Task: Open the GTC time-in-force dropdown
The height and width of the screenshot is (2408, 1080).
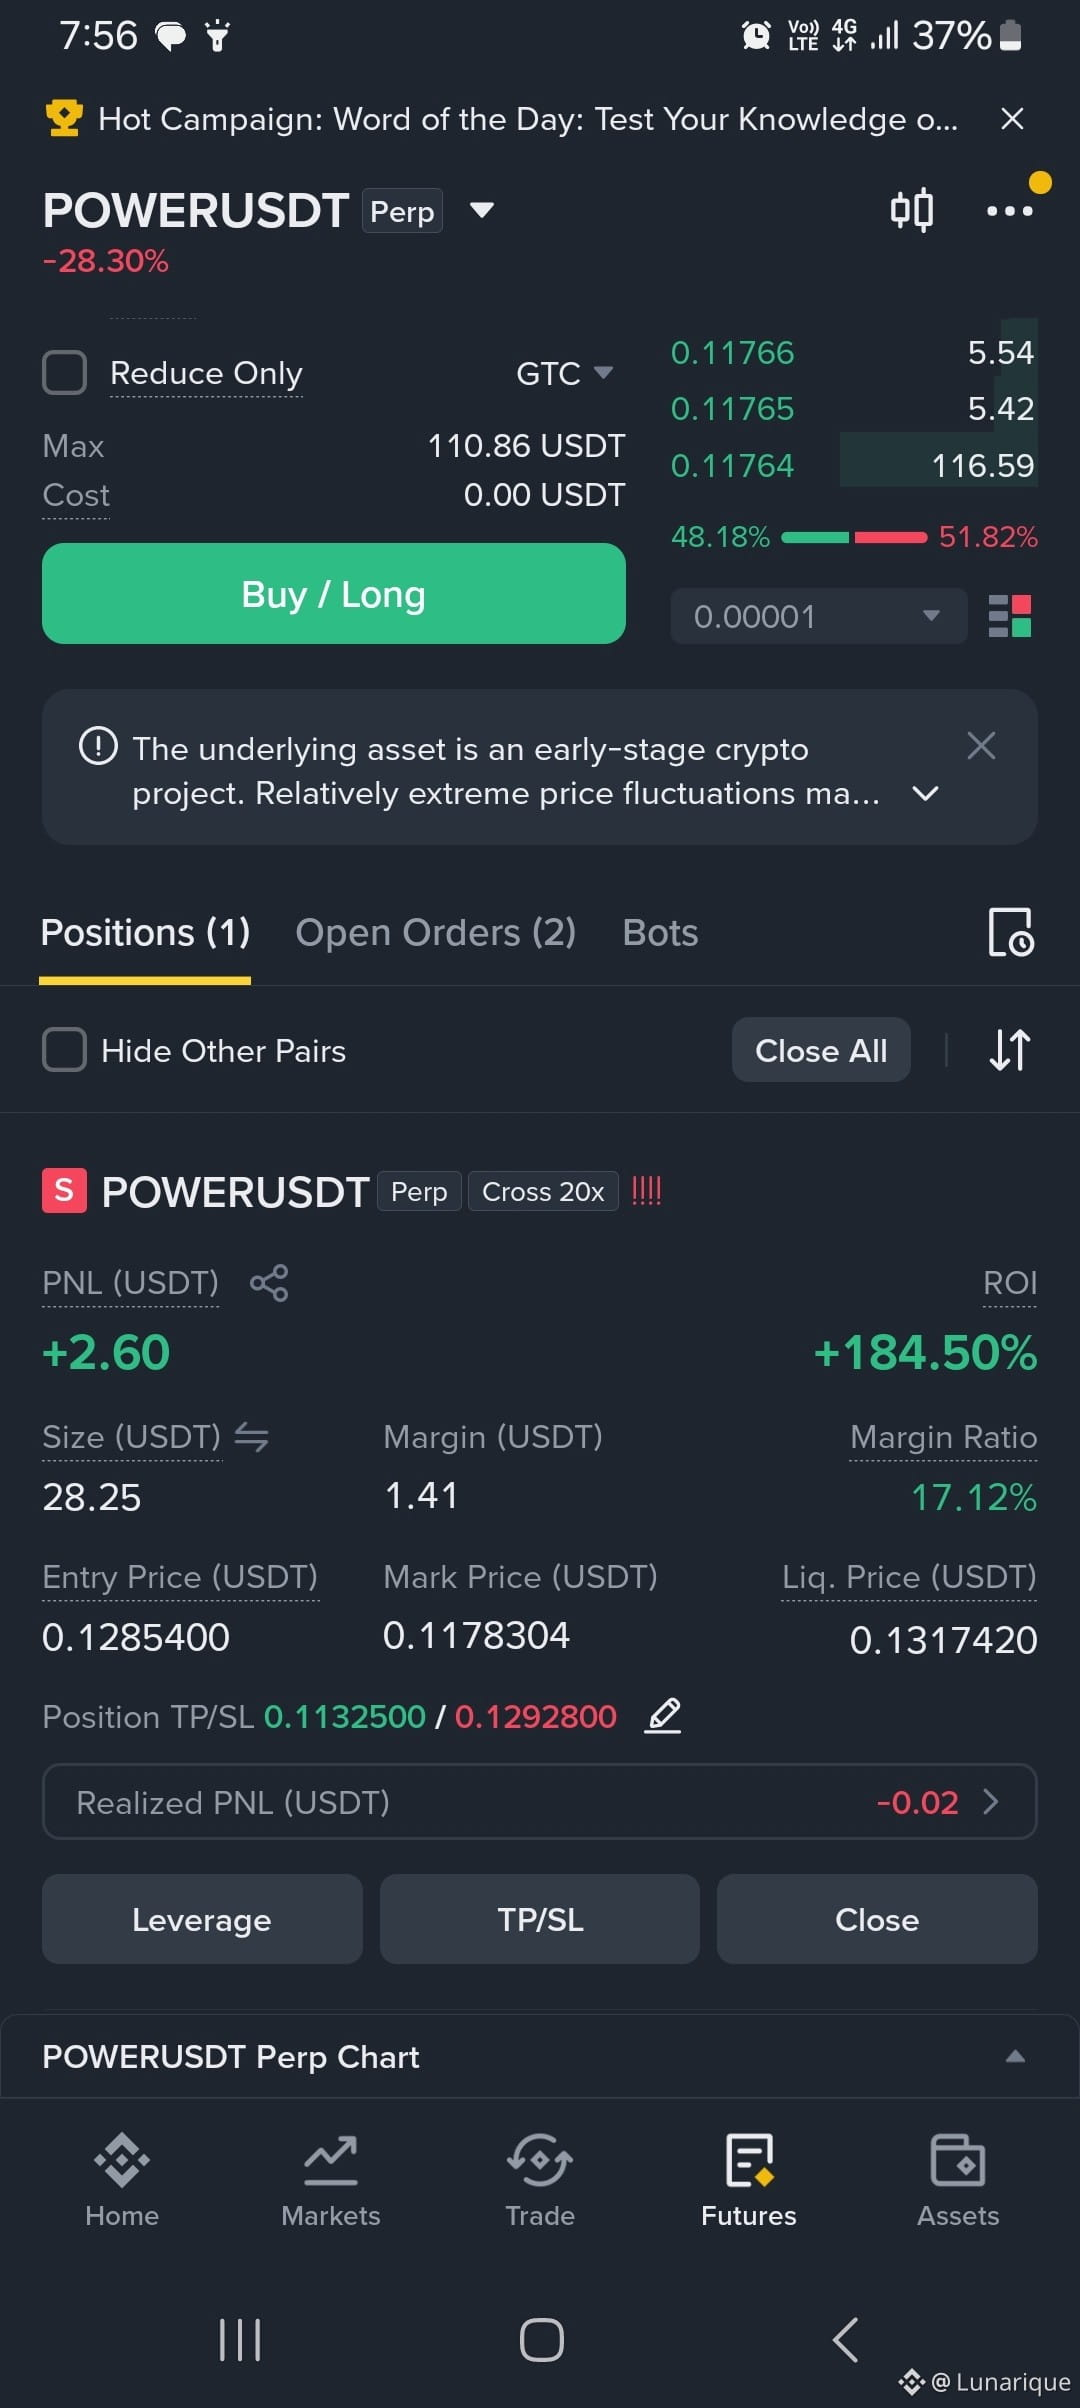Action: 564,373
